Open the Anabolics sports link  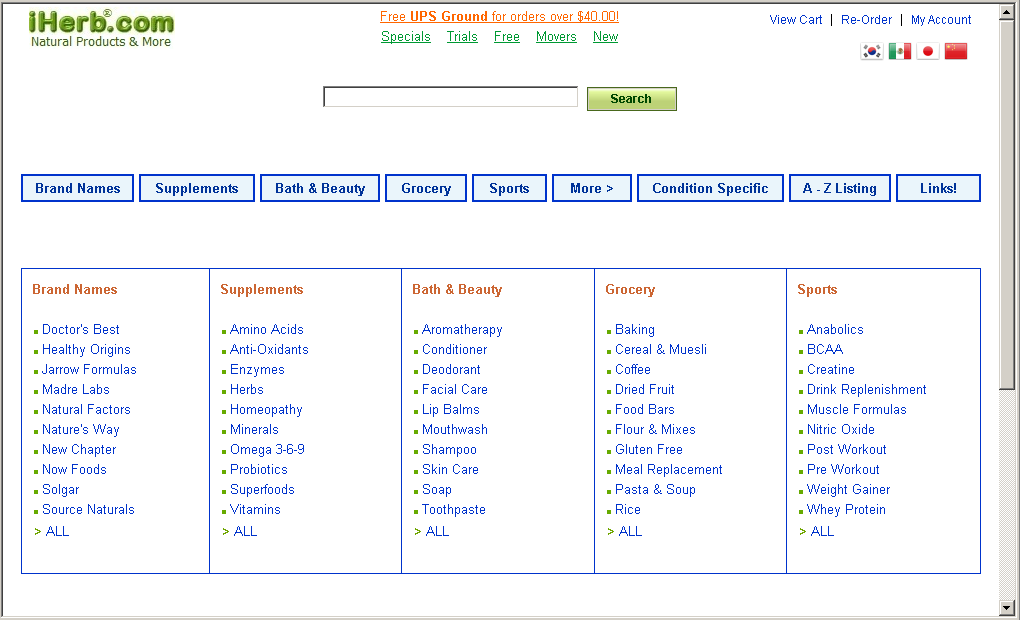coord(835,329)
